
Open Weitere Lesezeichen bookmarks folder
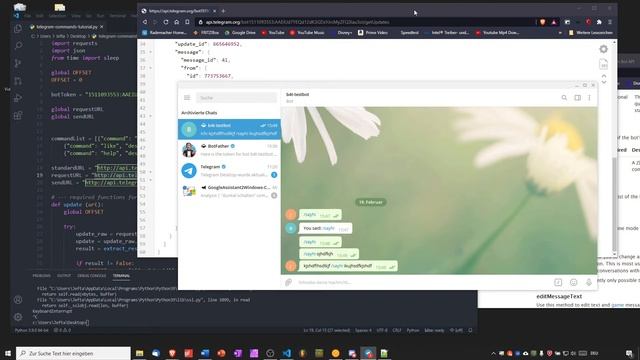pyautogui.click(x=590, y=32)
